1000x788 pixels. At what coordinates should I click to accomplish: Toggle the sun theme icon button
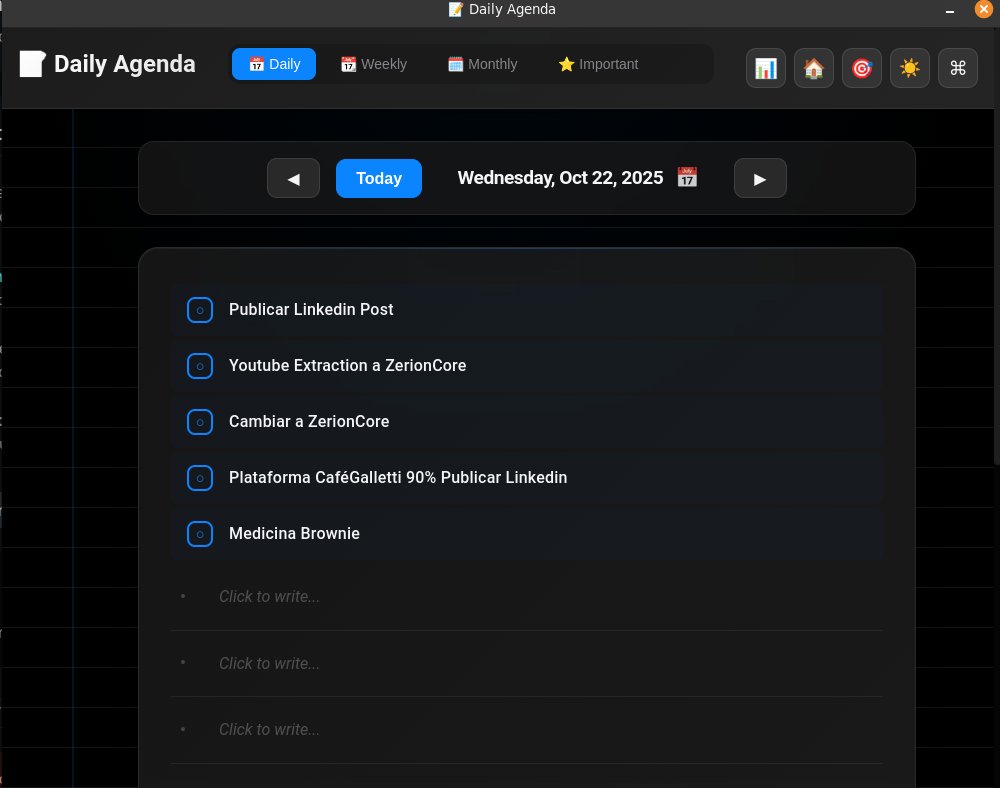coord(909,68)
